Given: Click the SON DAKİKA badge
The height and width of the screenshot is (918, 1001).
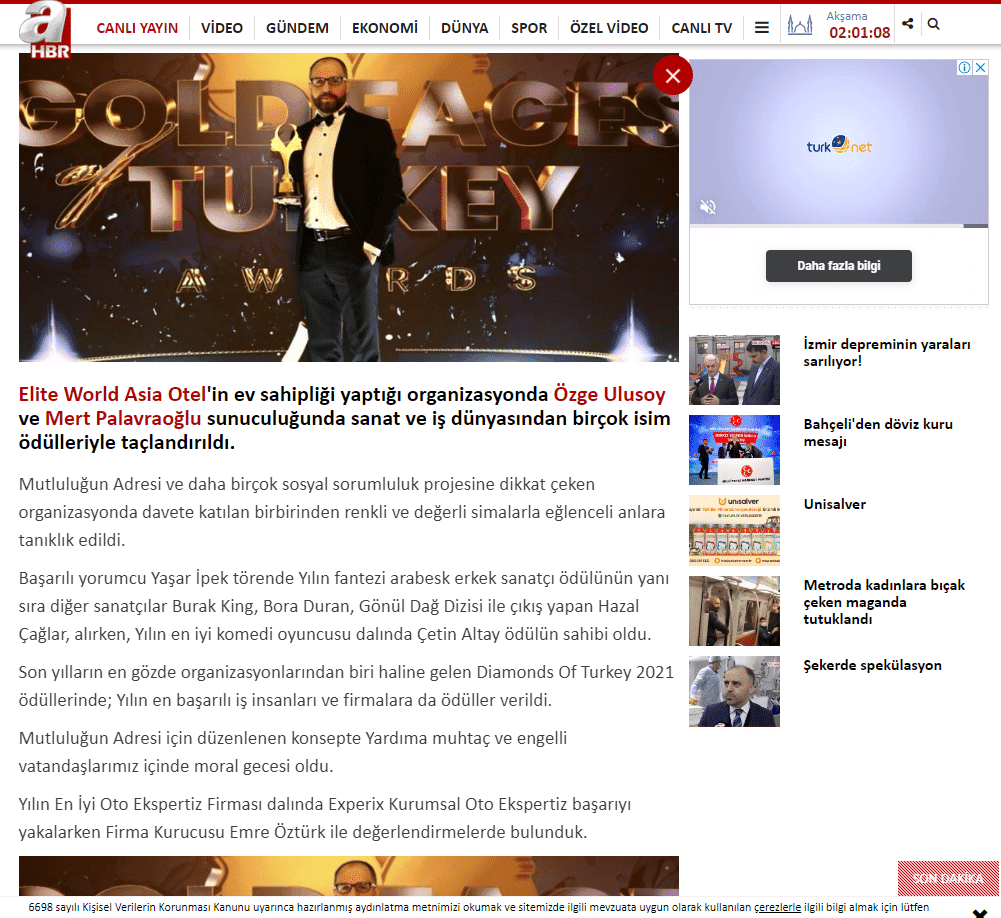Looking at the screenshot, I should [x=948, y=878].
